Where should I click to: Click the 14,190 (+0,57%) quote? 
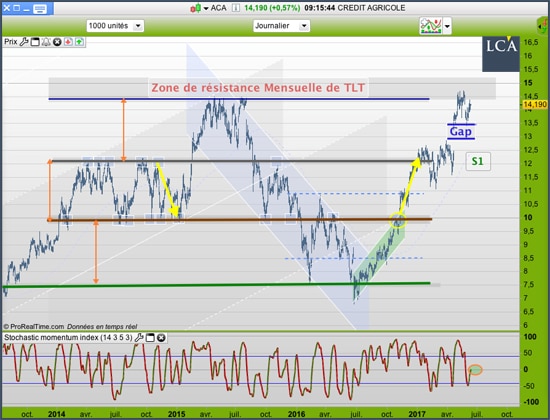tap(272, 8)
